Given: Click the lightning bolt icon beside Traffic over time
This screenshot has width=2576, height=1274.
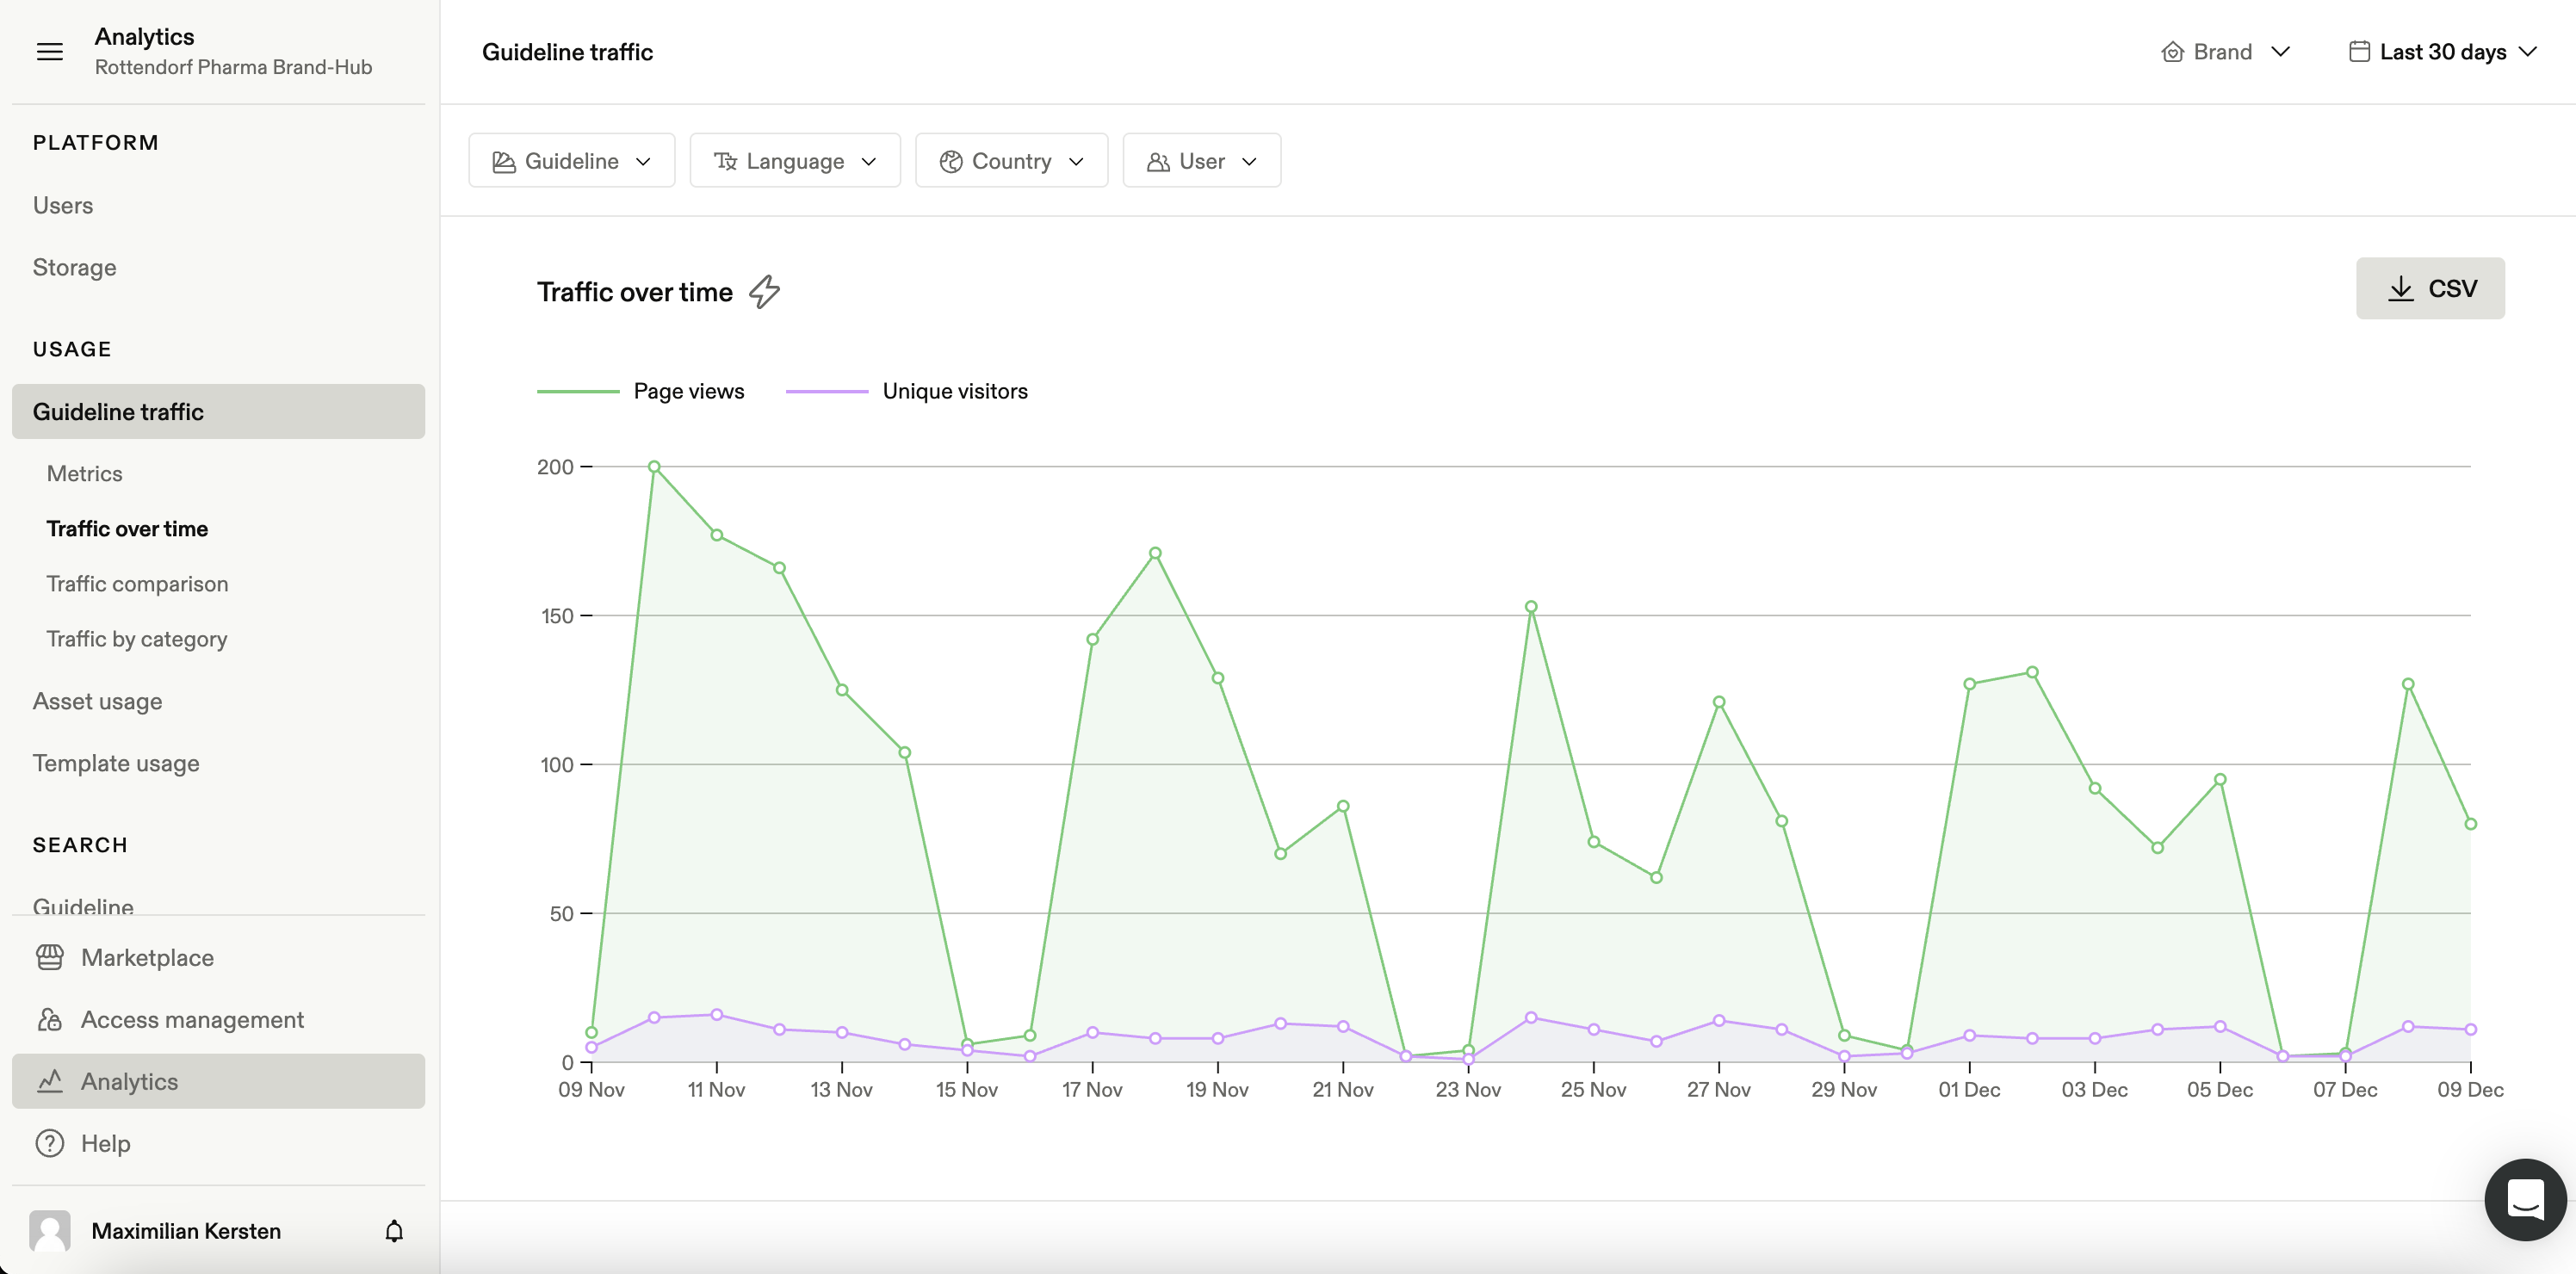Looking at the screenshot, I should [x=764, y=292].
